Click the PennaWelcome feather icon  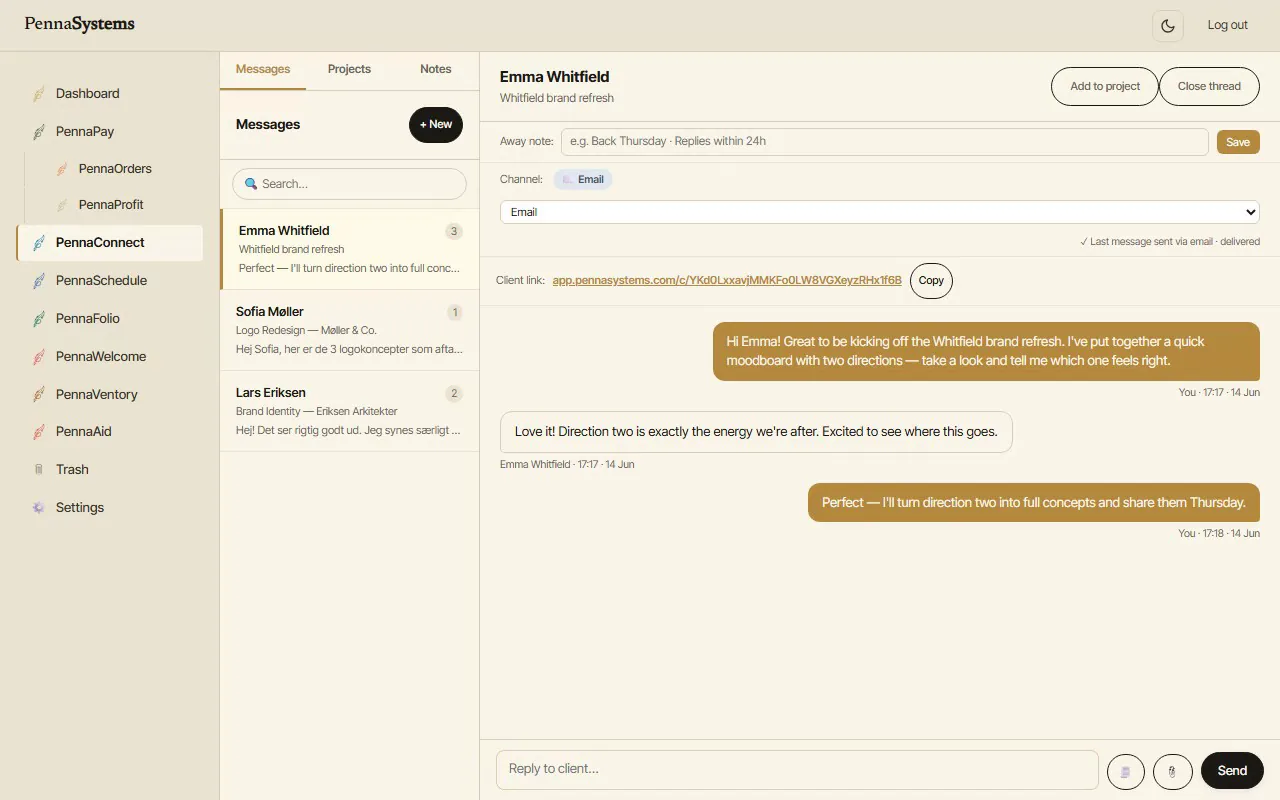38,357
